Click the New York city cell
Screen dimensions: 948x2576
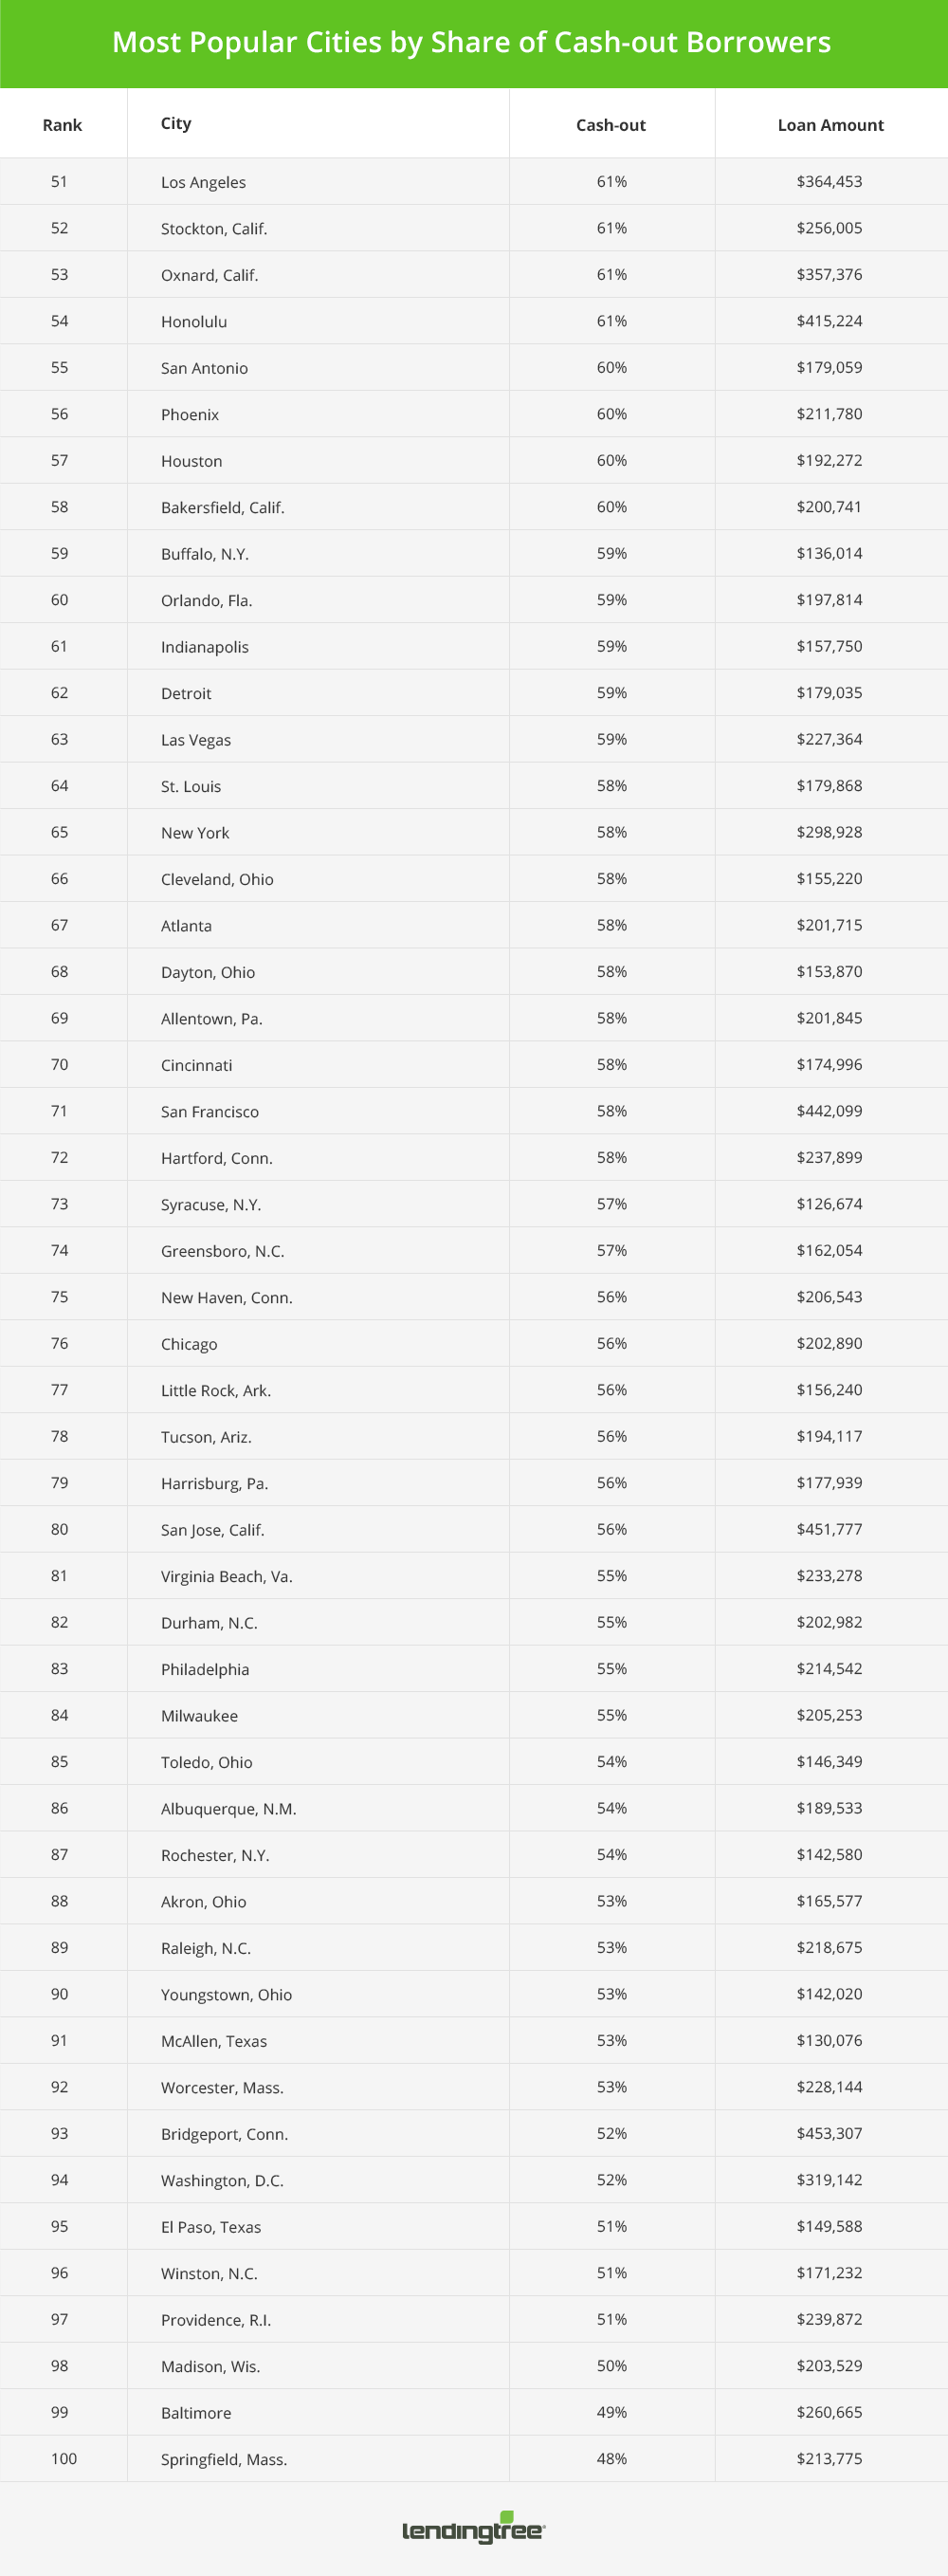[195, 832]
